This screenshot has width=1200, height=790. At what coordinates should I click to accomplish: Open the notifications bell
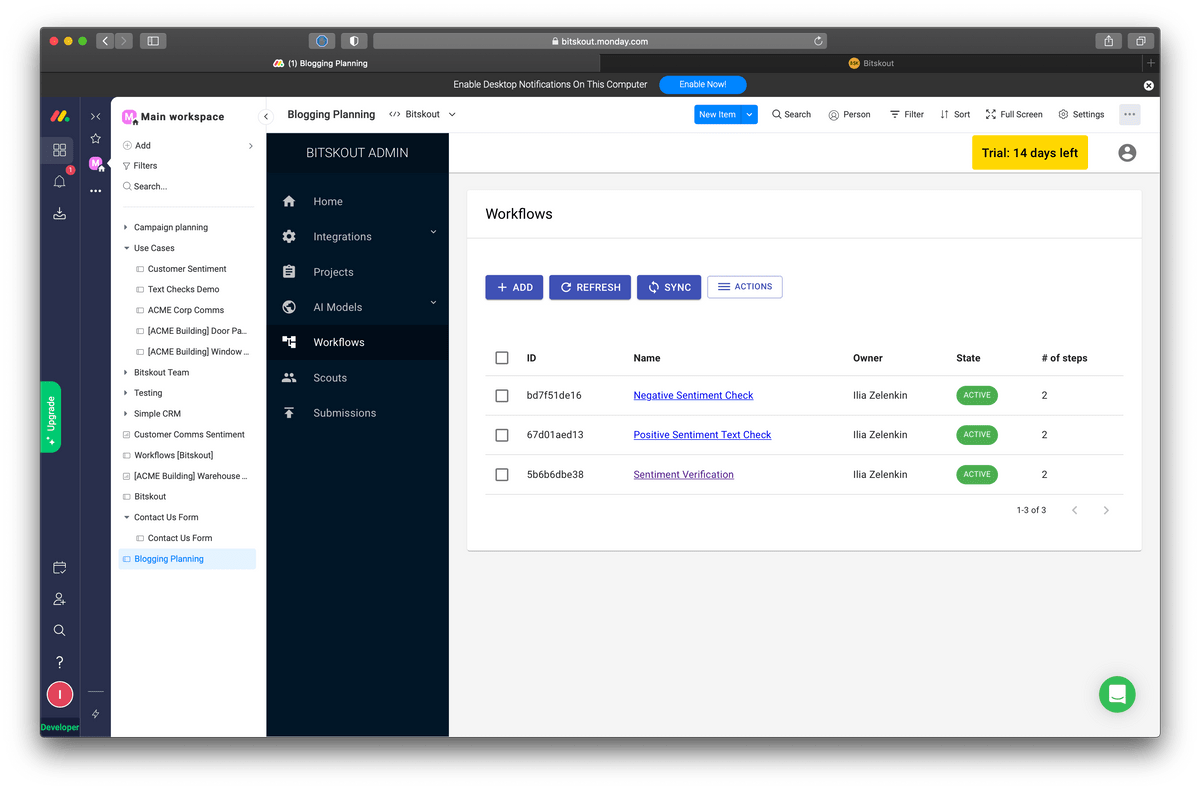(x=60, y=182)
